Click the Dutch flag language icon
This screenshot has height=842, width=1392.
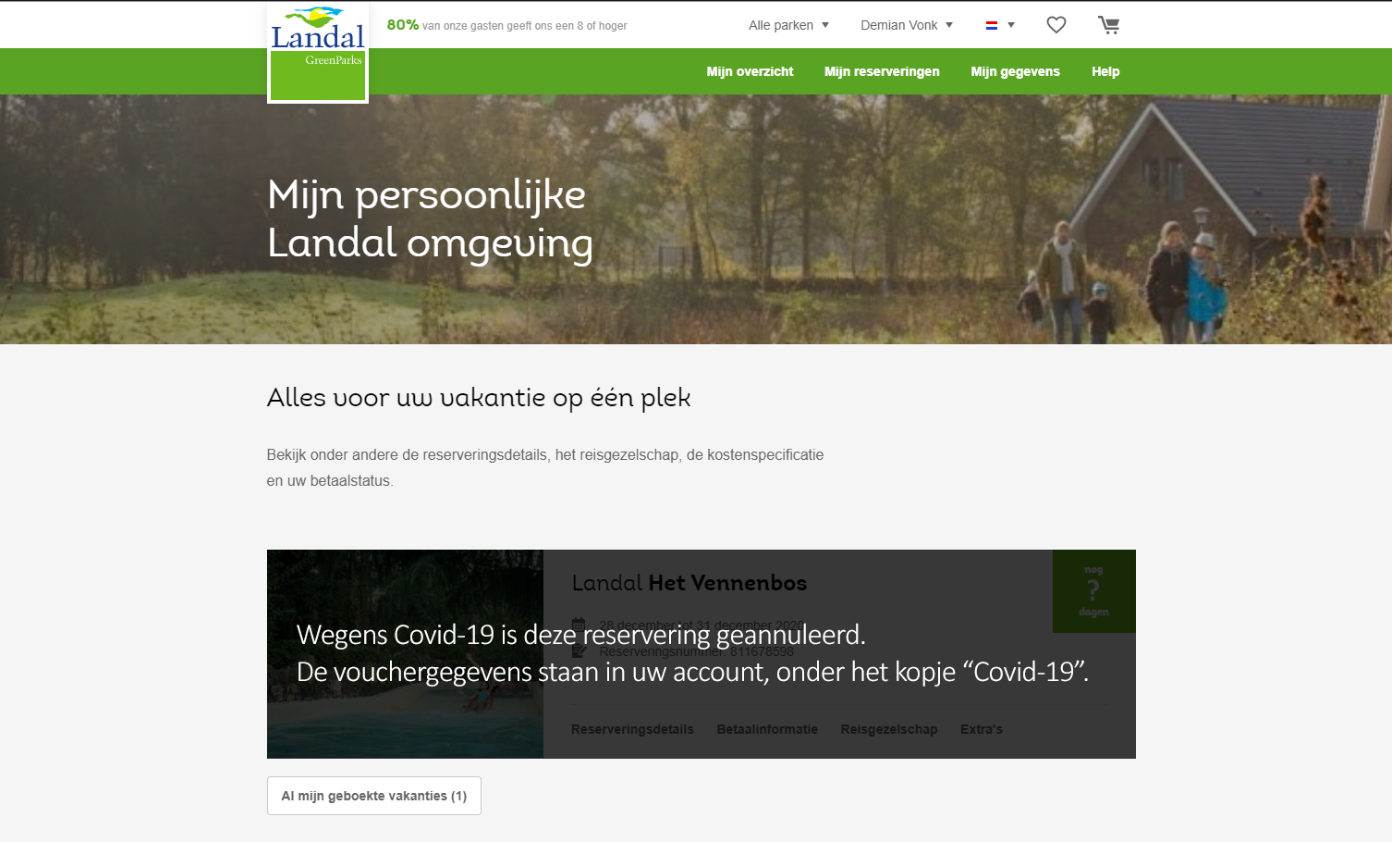[x=992, y=25]
